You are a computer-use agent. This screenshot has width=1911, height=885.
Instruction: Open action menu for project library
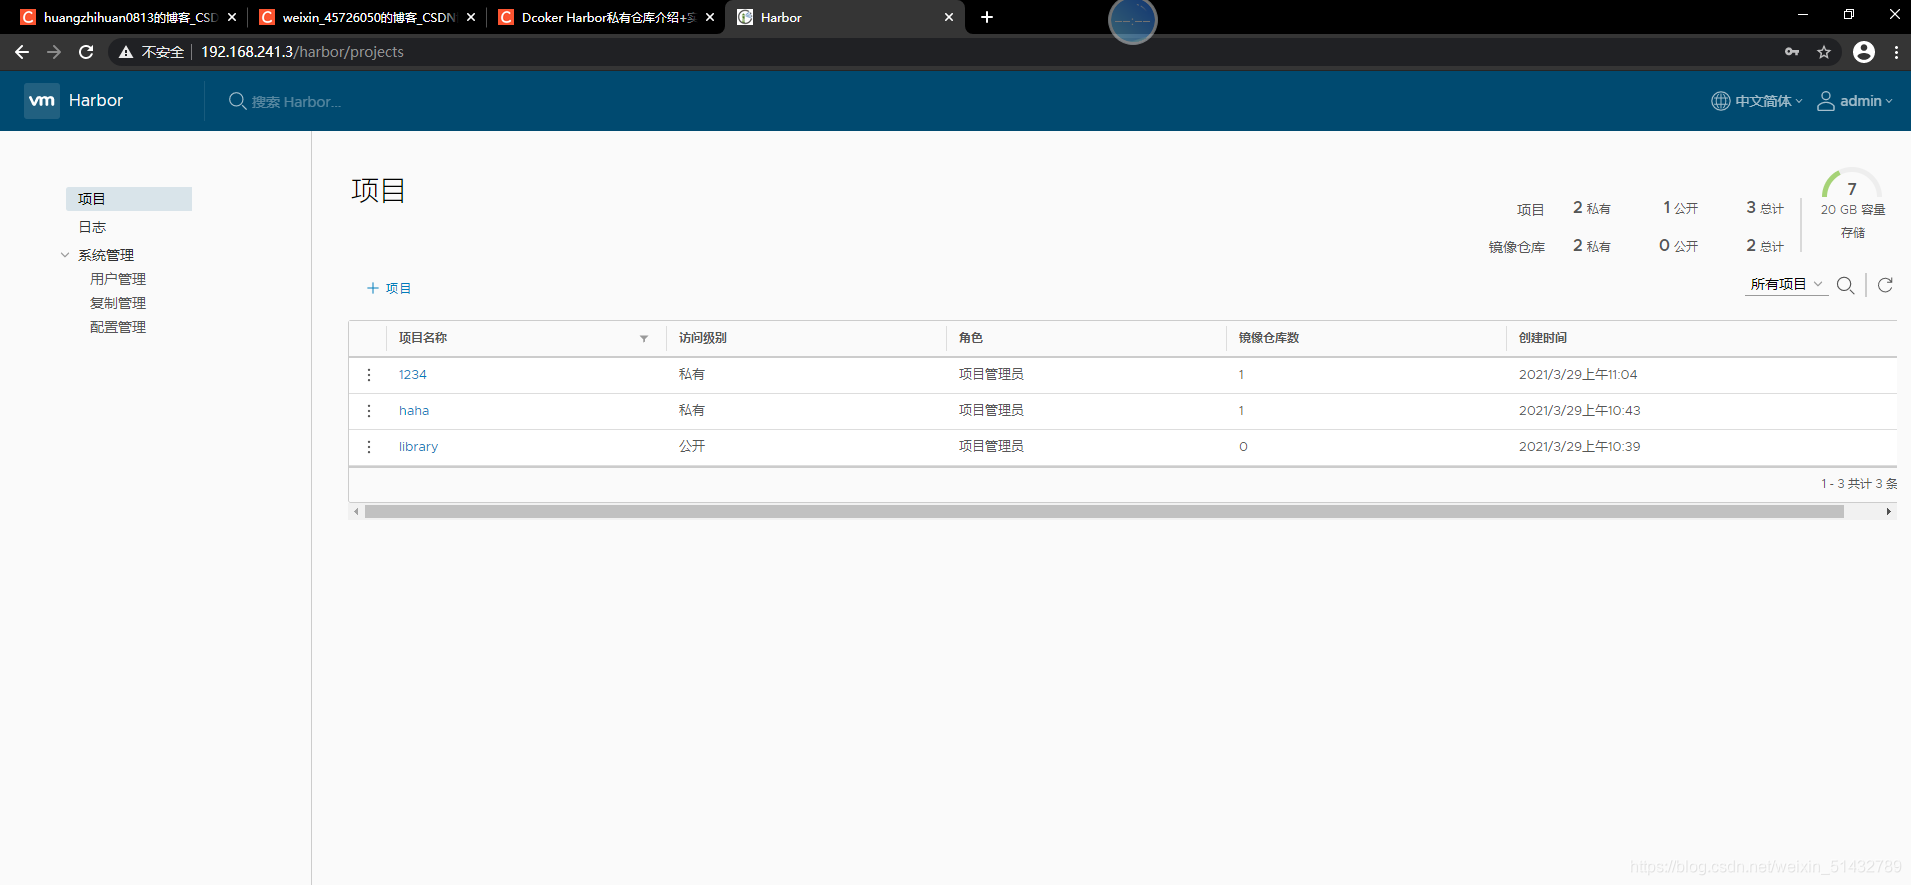tap(369, 447)
